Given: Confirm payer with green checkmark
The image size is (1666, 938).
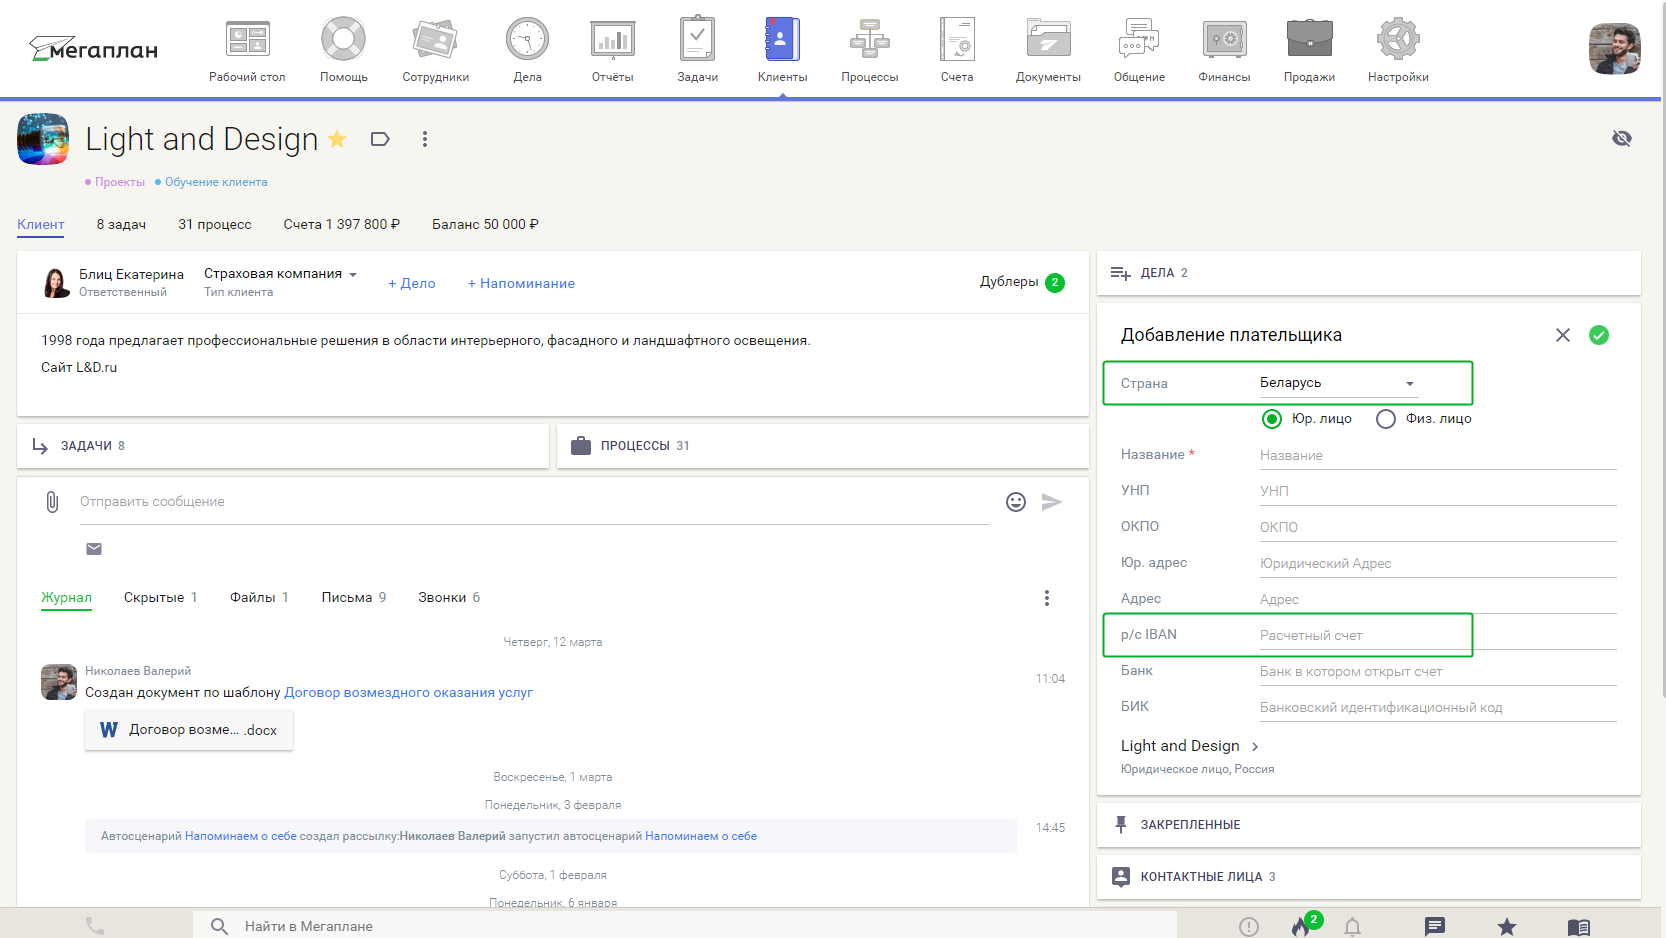Looking at the screenshot, I should coord(1599,335).
